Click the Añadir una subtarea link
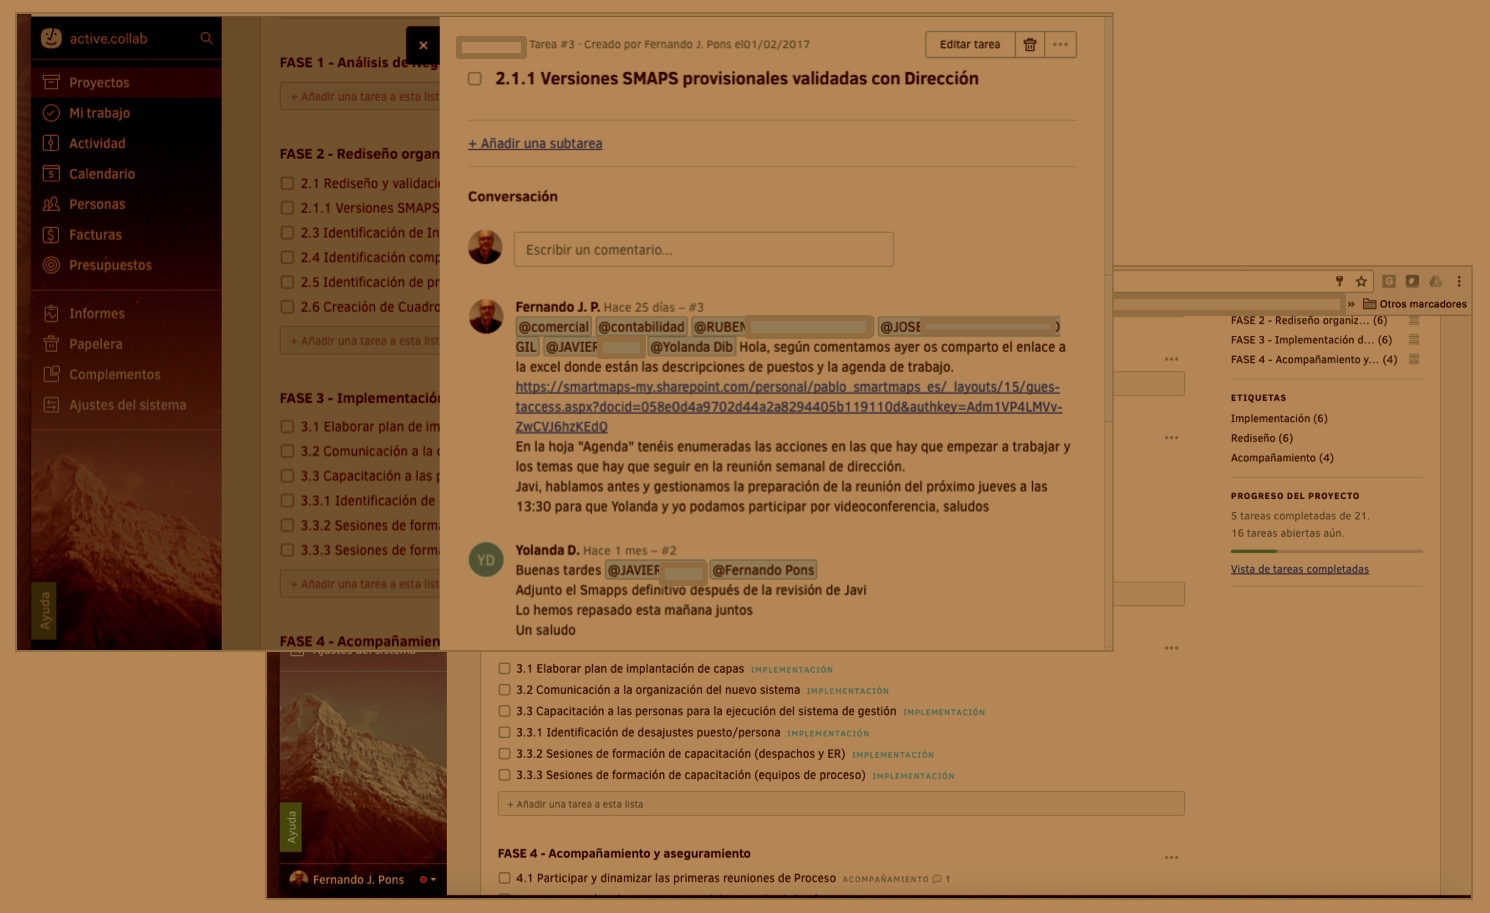Image resolution: width=1490 pixels, height=913 pixels. pos(535,143)
